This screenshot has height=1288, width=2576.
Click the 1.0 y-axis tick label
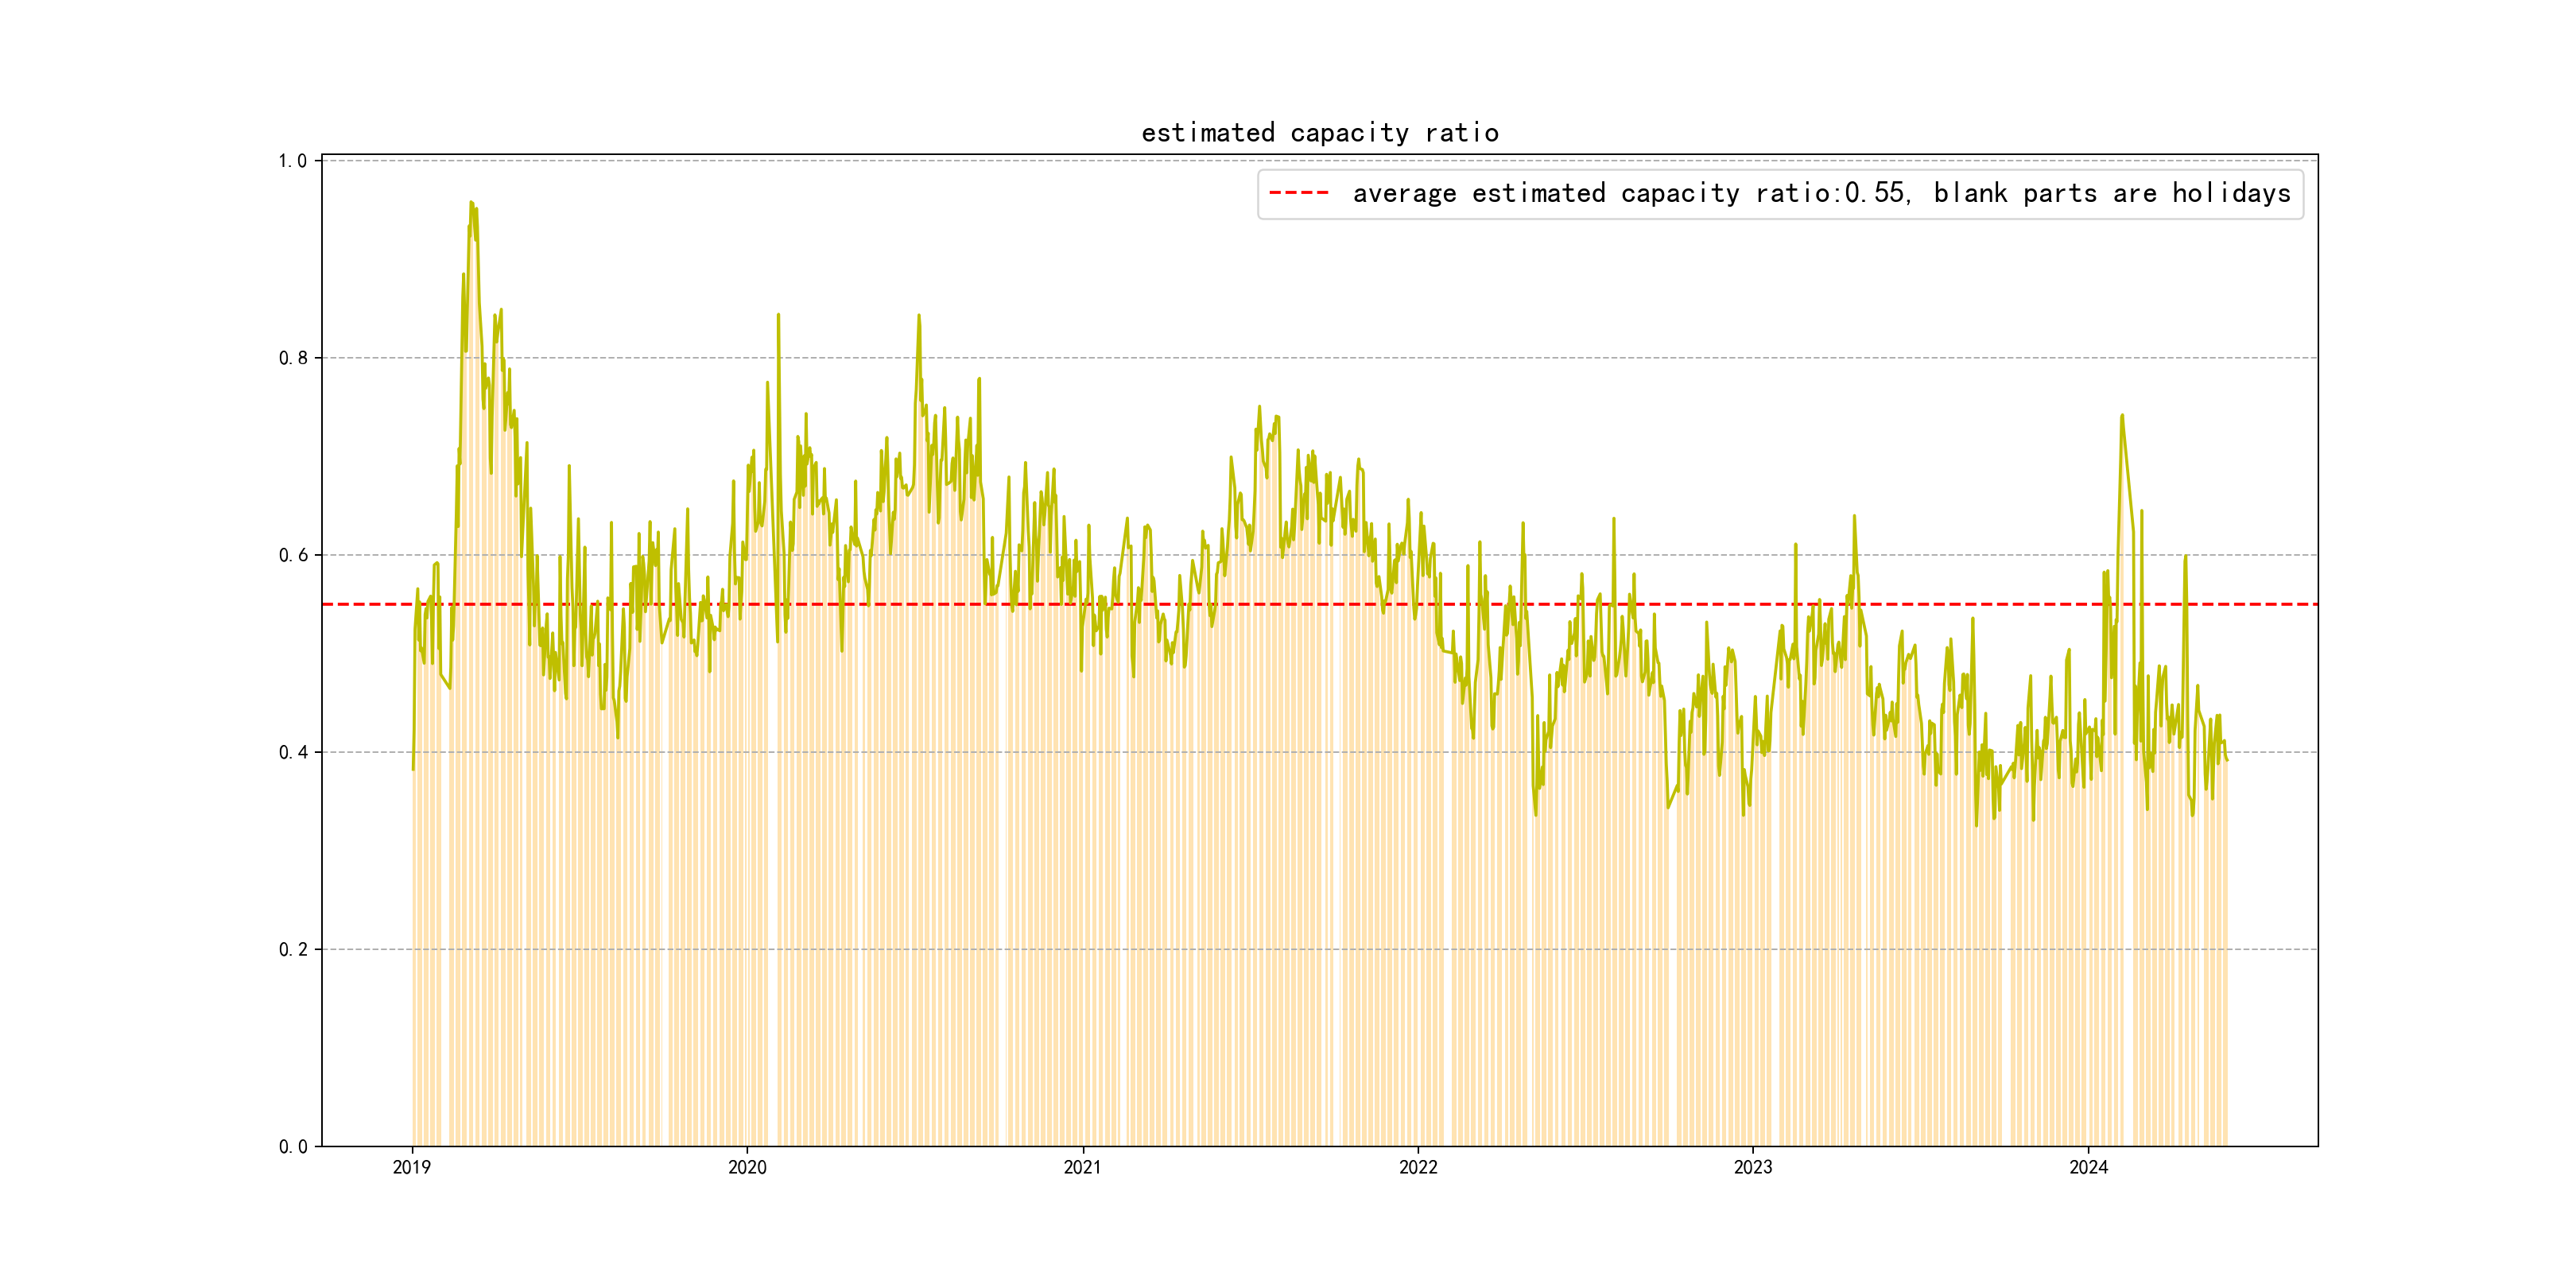(292, 161)
